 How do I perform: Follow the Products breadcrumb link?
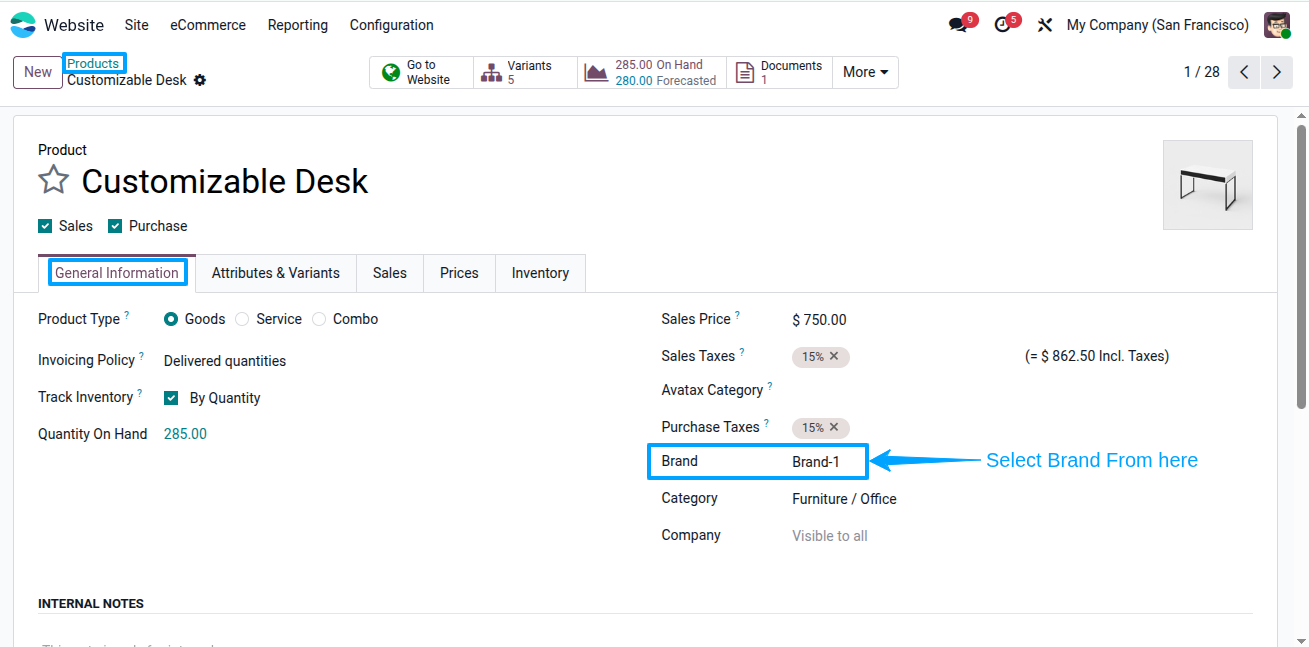click(x=93, y=63)
